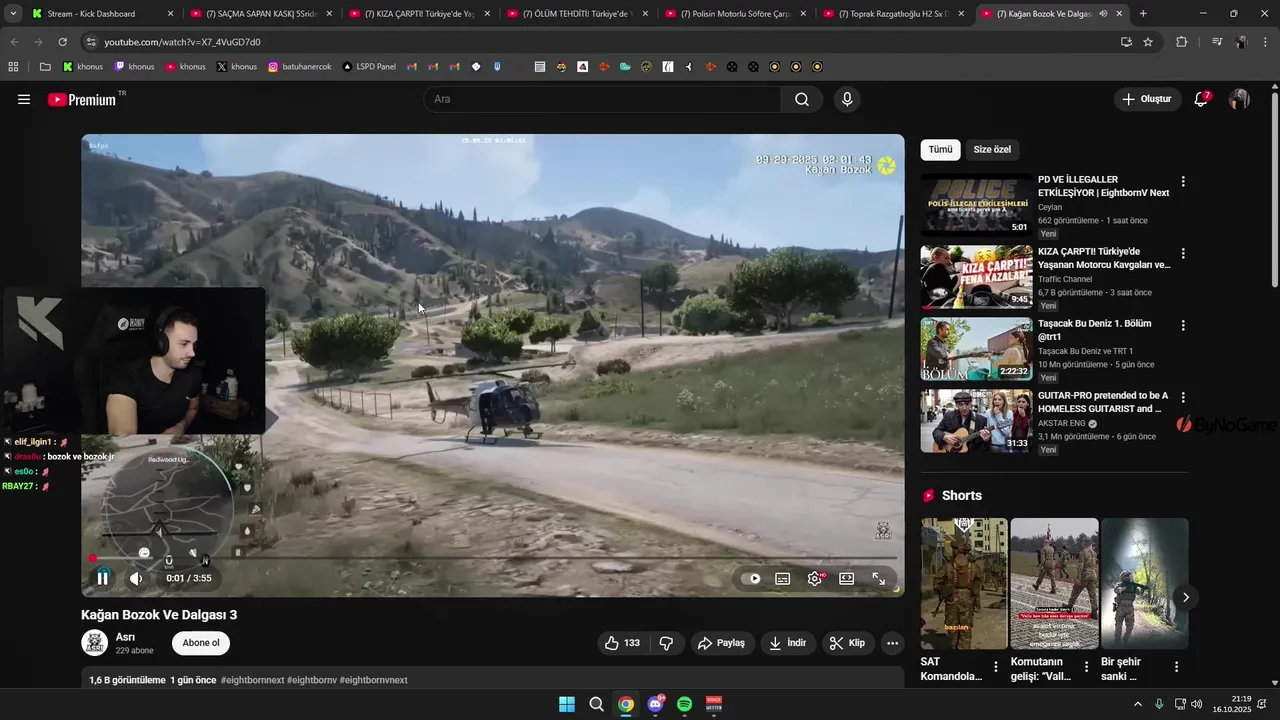Image resolution: width=1280 pixels, height=720 pixels.
Task: Click the Paylaş share button
Action: tap(721, 643)
